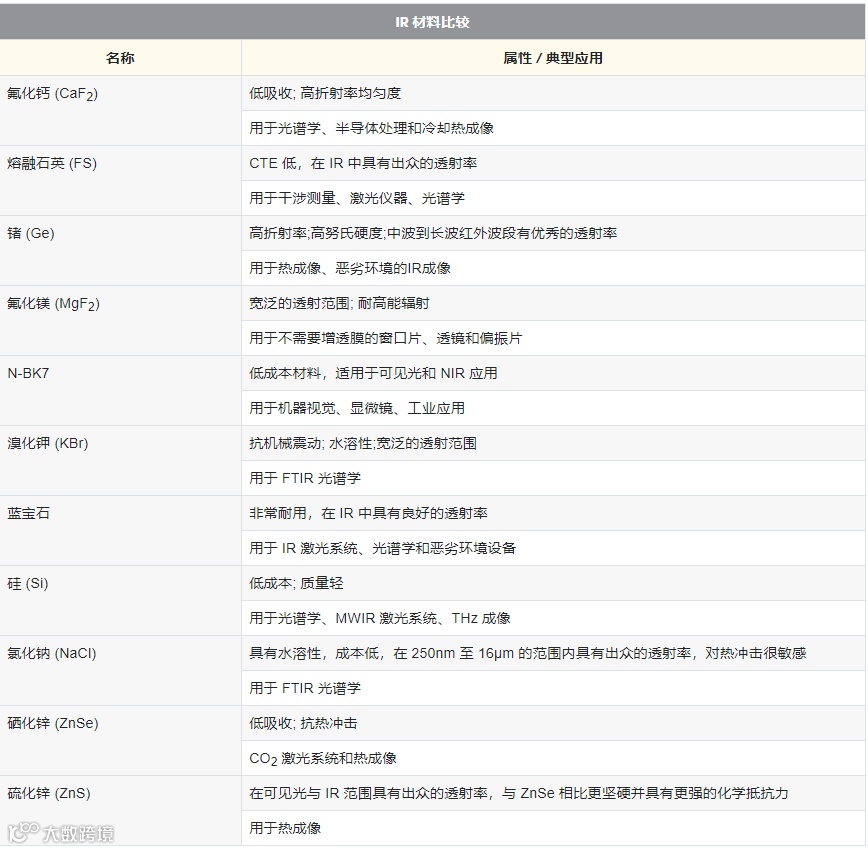Select the '属性 / 典型应用' column header
The image size is (868, 850).
(553, 58)
